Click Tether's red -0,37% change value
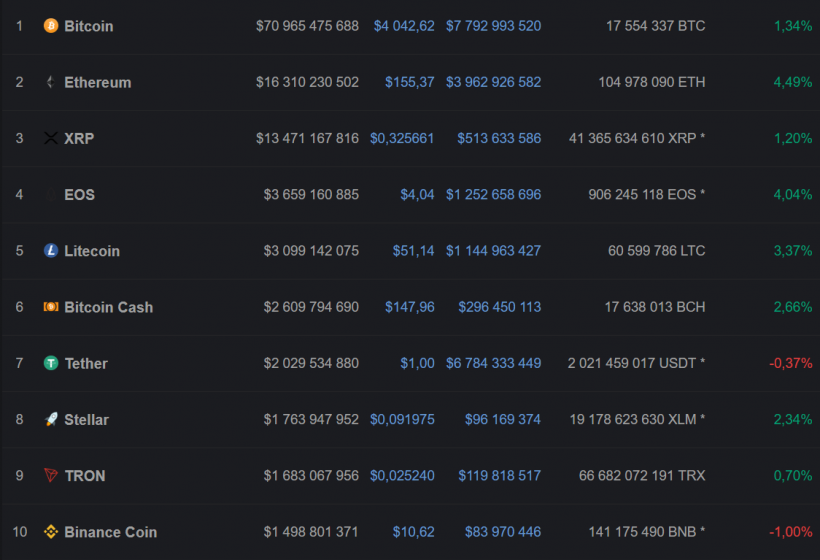Image resolution: width=820 pixels, height=560 pixels. click(x=790, y=363)
